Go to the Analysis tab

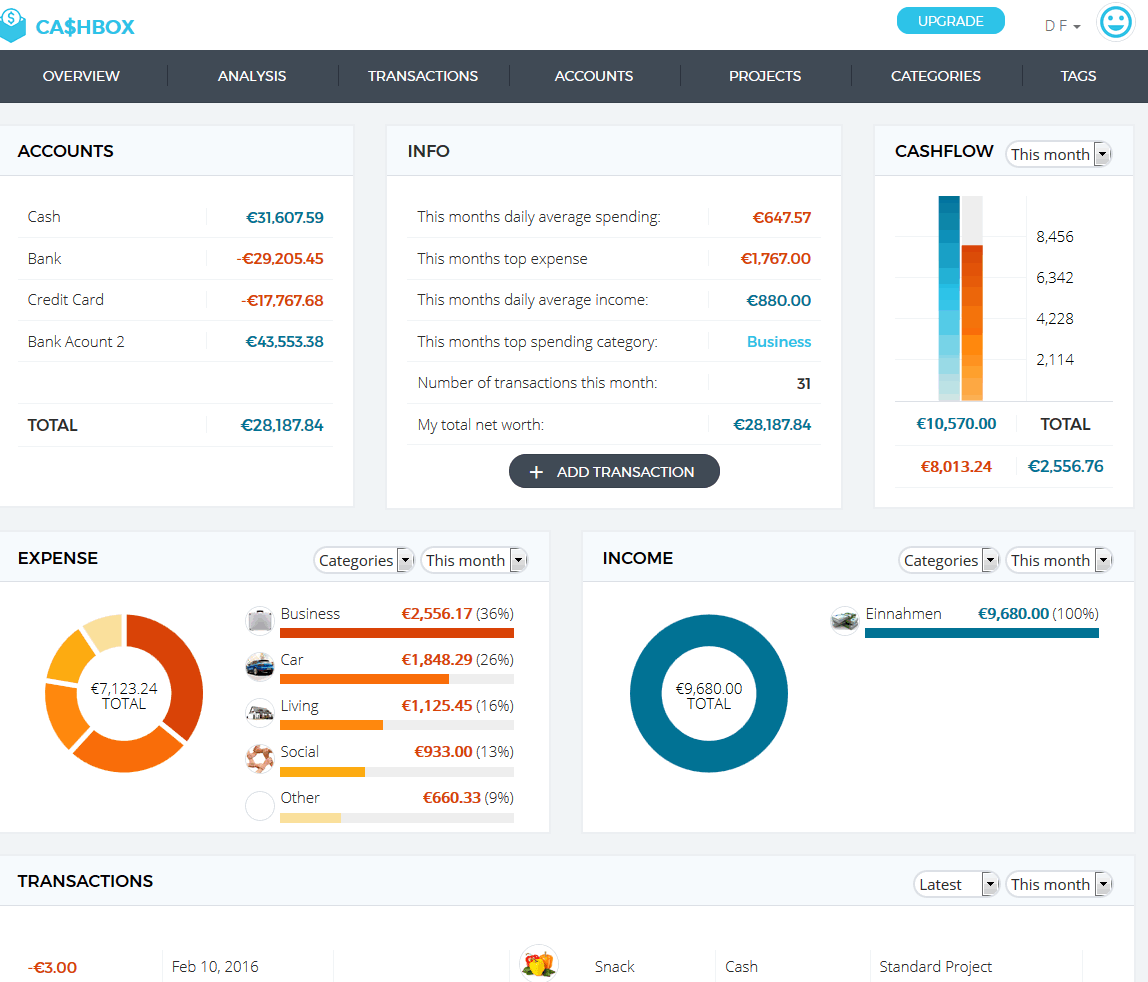tap(252, 76)
